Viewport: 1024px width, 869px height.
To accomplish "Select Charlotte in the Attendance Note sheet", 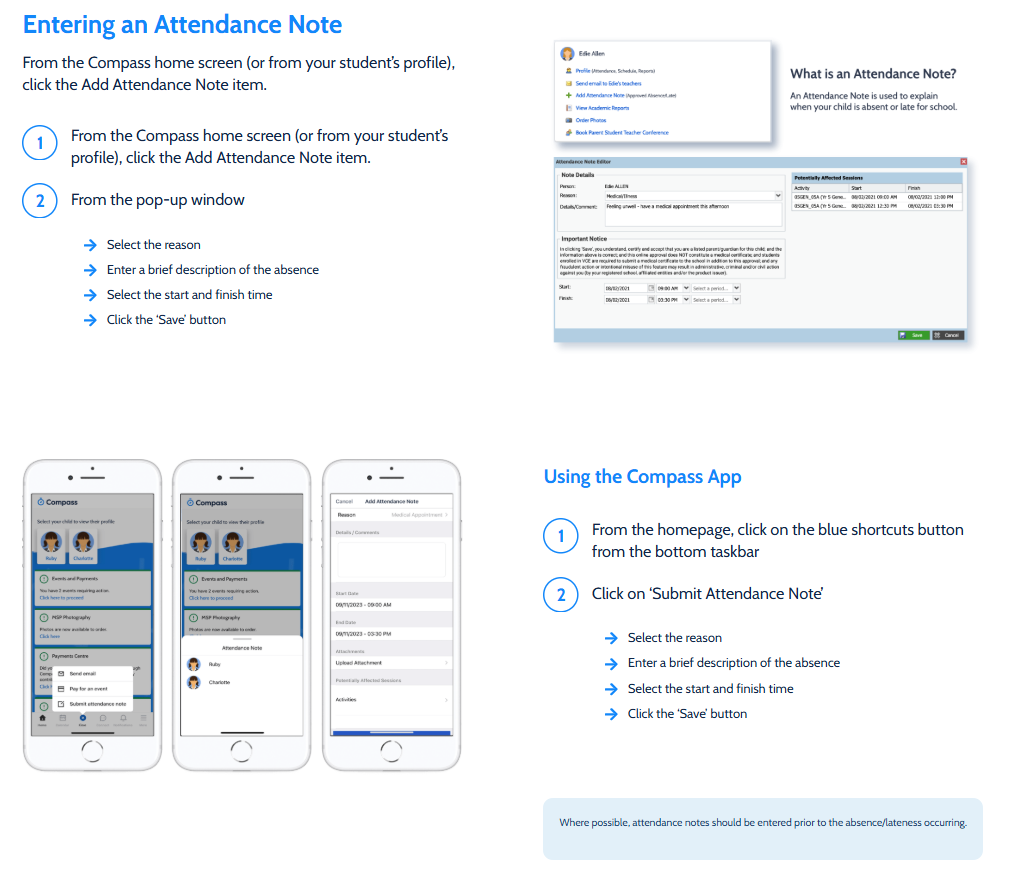I will tap(218, 682).
